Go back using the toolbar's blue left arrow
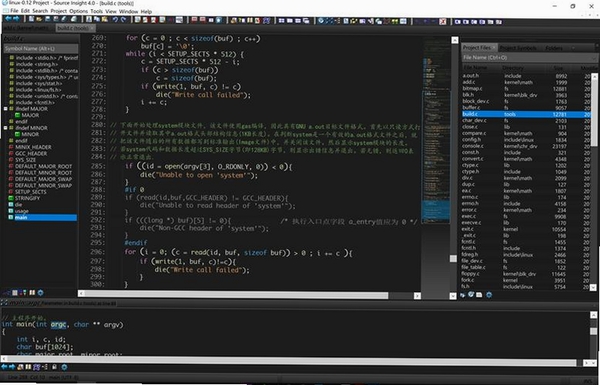 8,19
